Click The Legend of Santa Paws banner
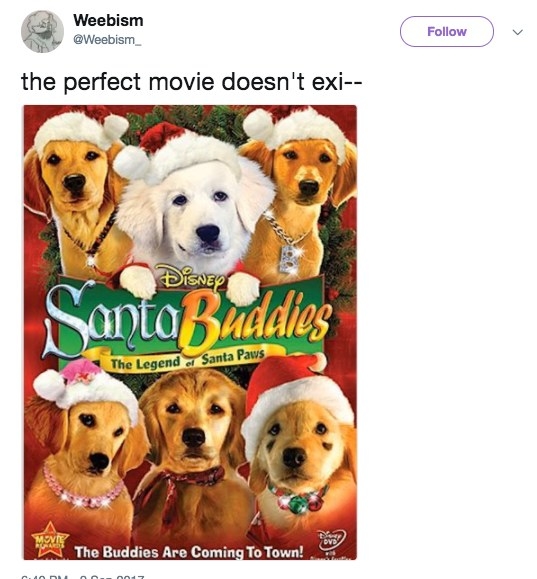This screenshot has height=579, width=537. (186, 360)
